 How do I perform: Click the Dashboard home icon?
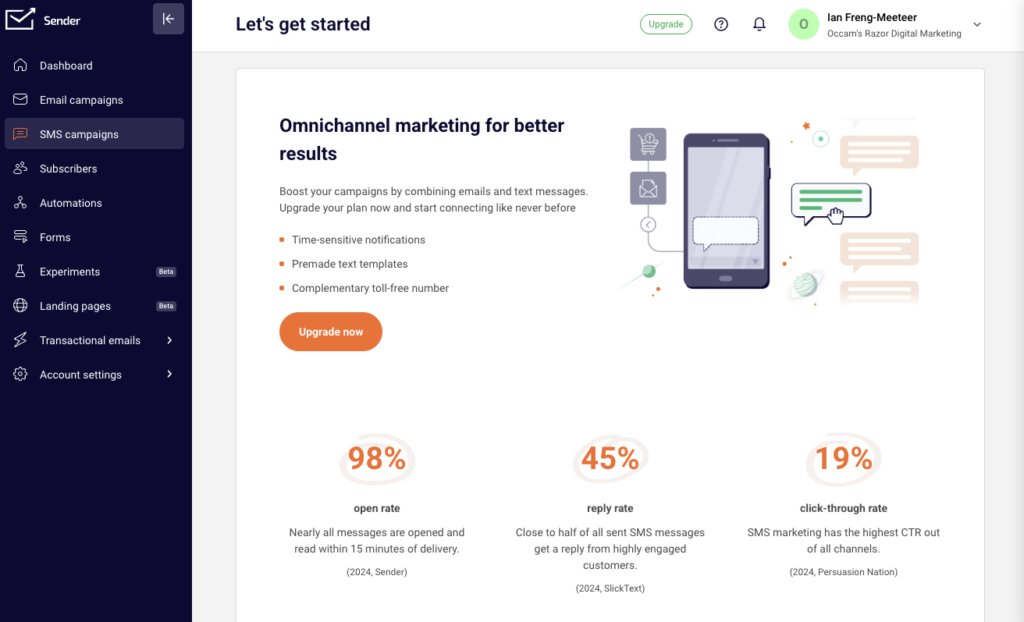pos(20,66)
